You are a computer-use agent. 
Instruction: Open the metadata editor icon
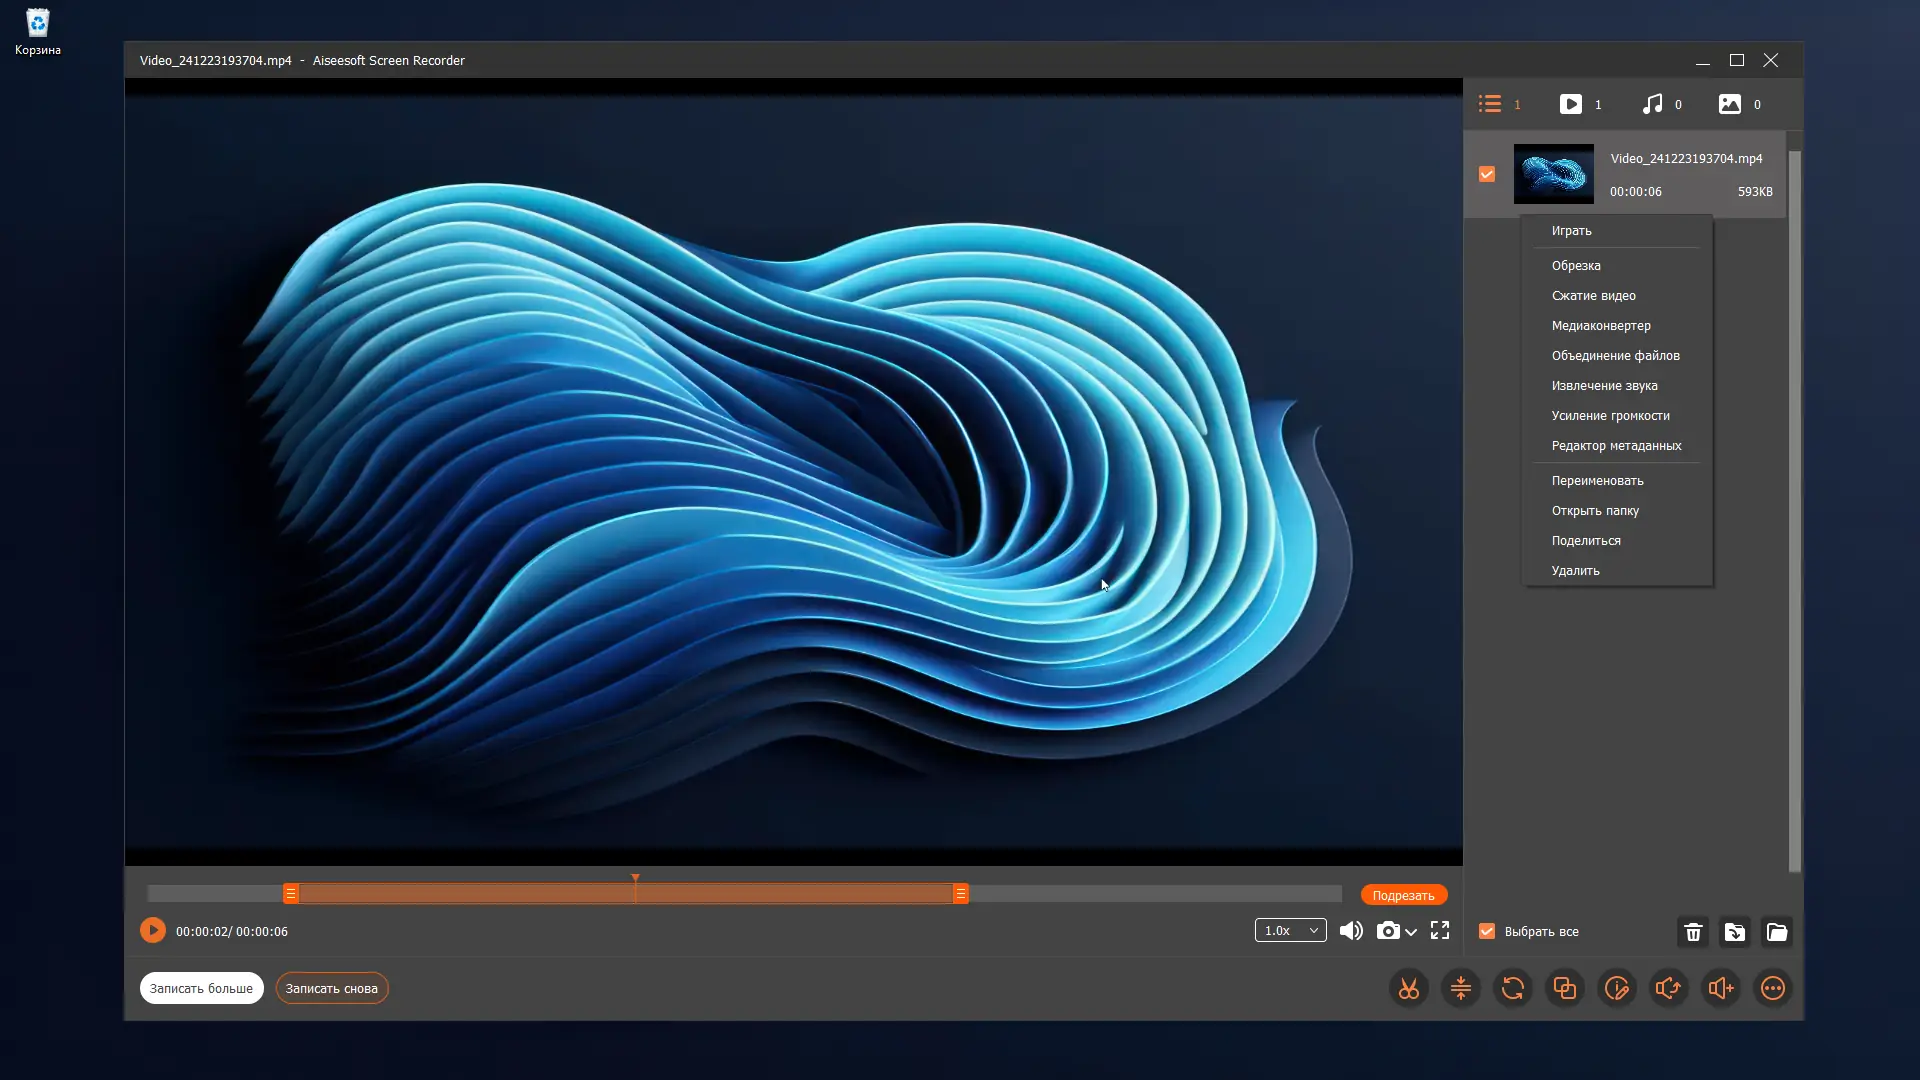[1617, 989]
